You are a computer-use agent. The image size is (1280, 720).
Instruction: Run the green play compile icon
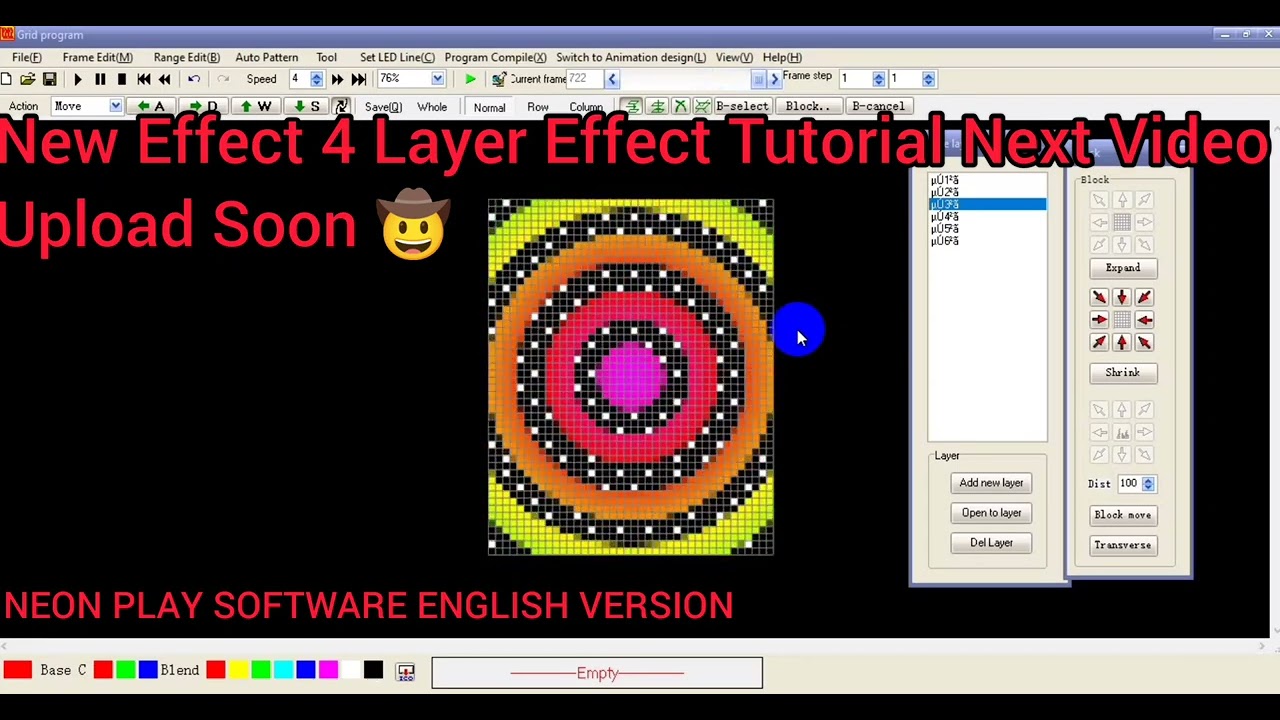point(470,79)
